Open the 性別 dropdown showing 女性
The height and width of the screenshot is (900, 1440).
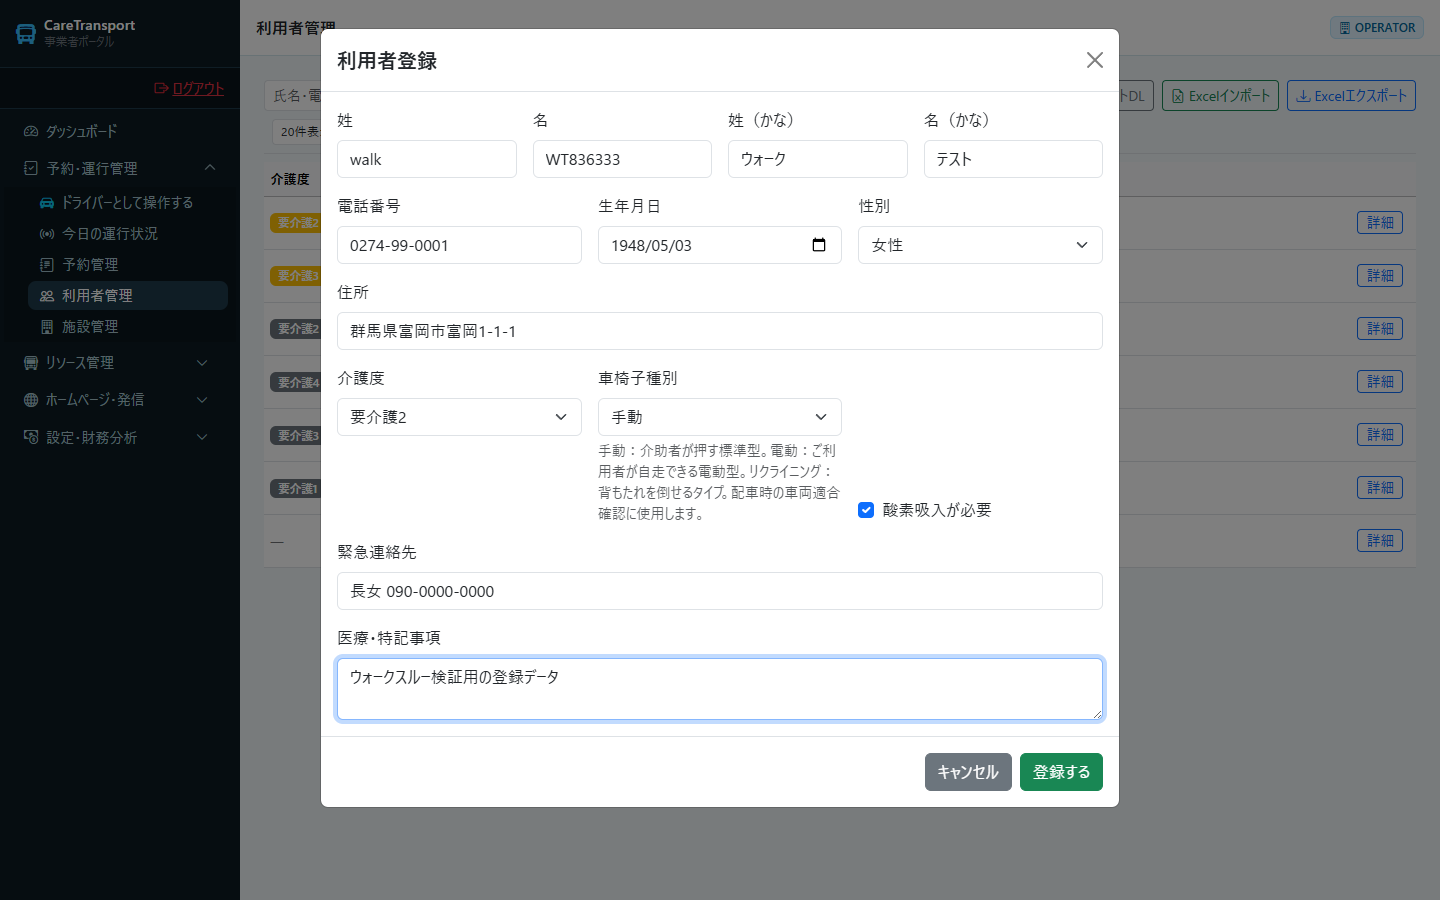tap(980, 245)
